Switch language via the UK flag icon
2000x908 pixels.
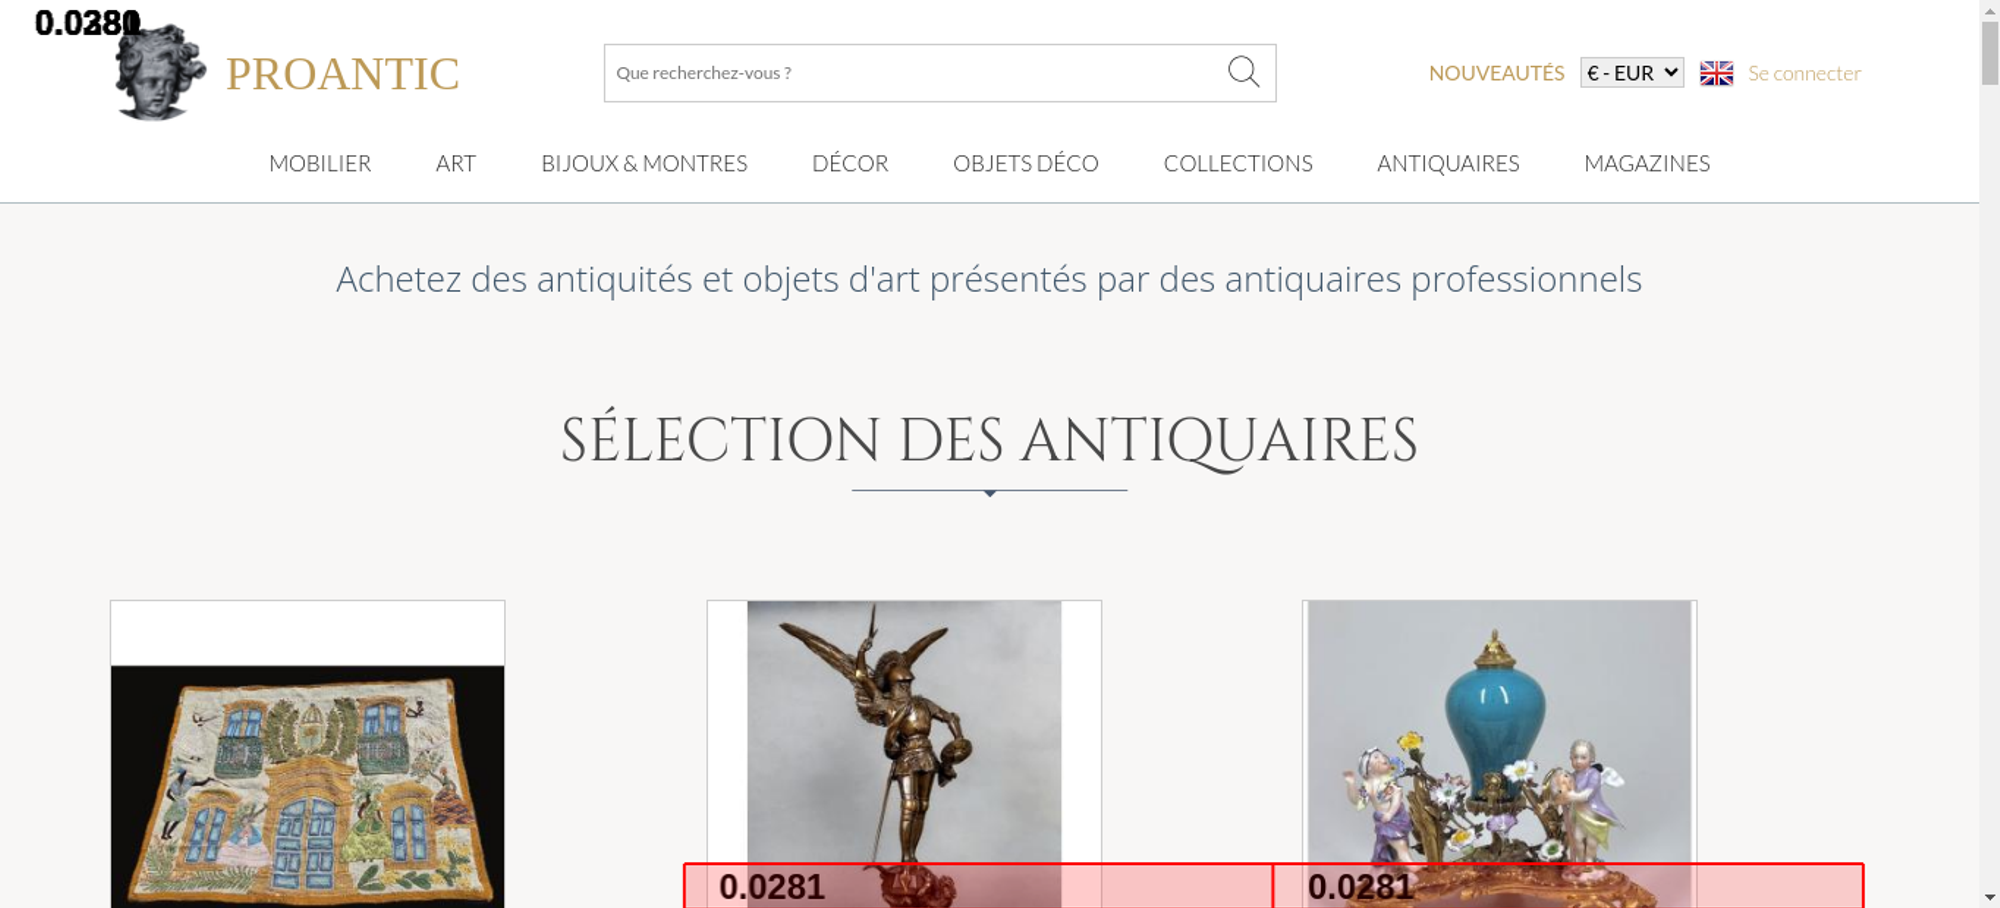pos(1716,73)
